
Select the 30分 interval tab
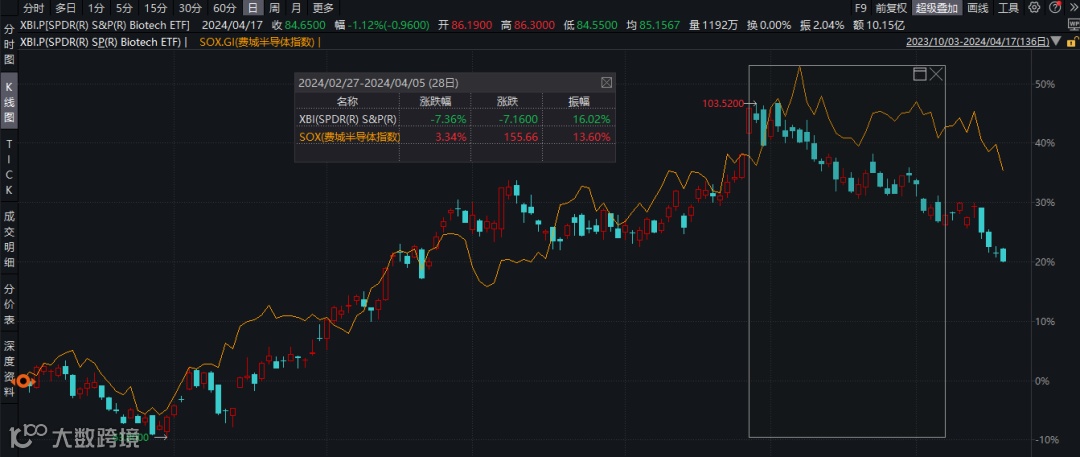[189, 8]
